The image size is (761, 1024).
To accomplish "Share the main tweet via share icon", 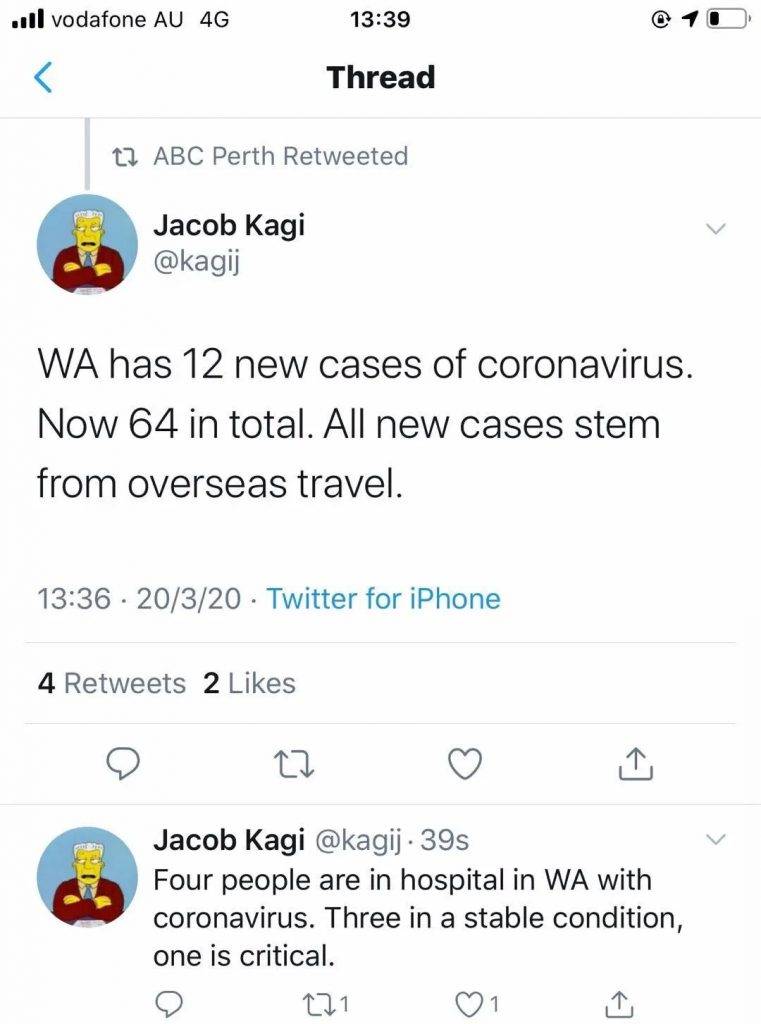I will click(x=634, y=764).
